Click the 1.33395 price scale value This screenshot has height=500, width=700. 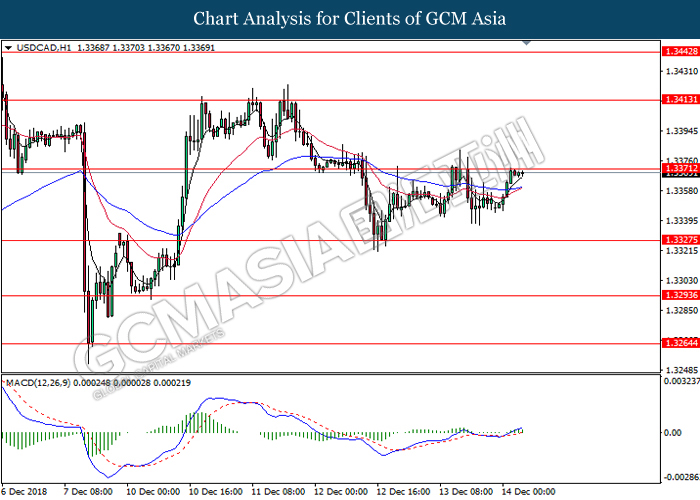coord(681,221)
